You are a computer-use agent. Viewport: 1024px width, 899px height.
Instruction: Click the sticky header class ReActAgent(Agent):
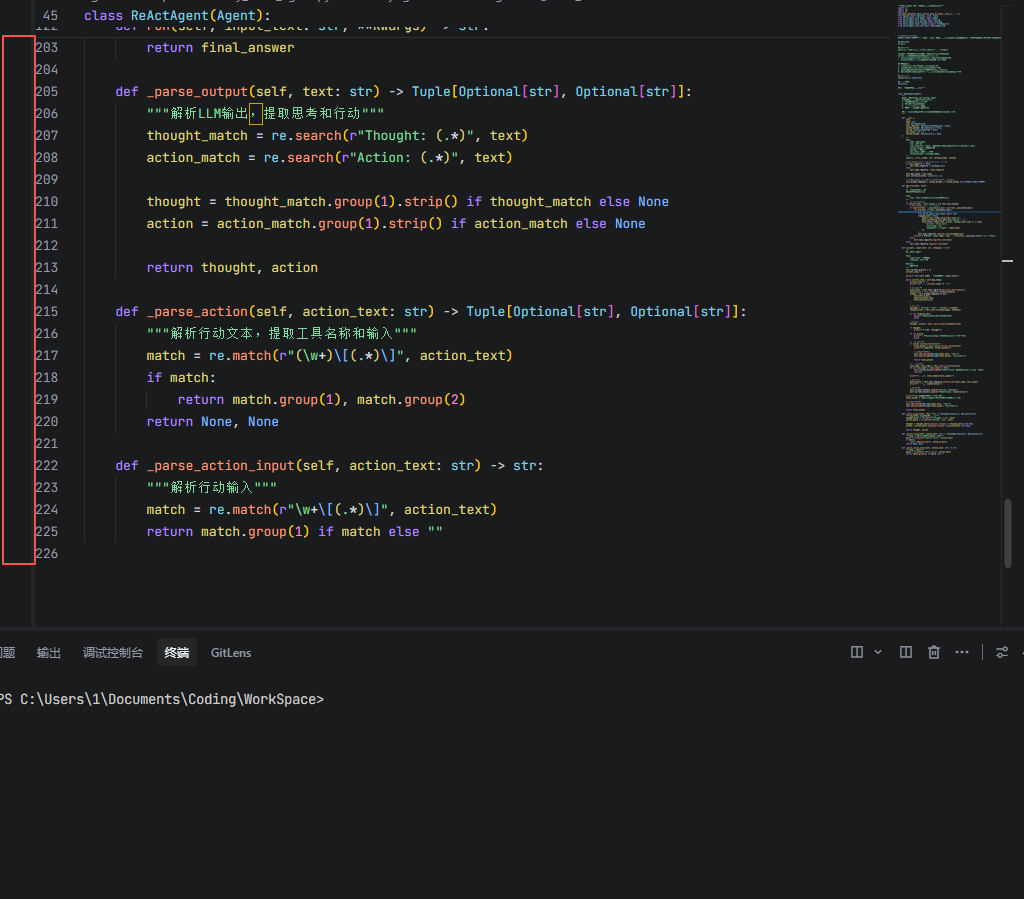(x=177, y=16)
